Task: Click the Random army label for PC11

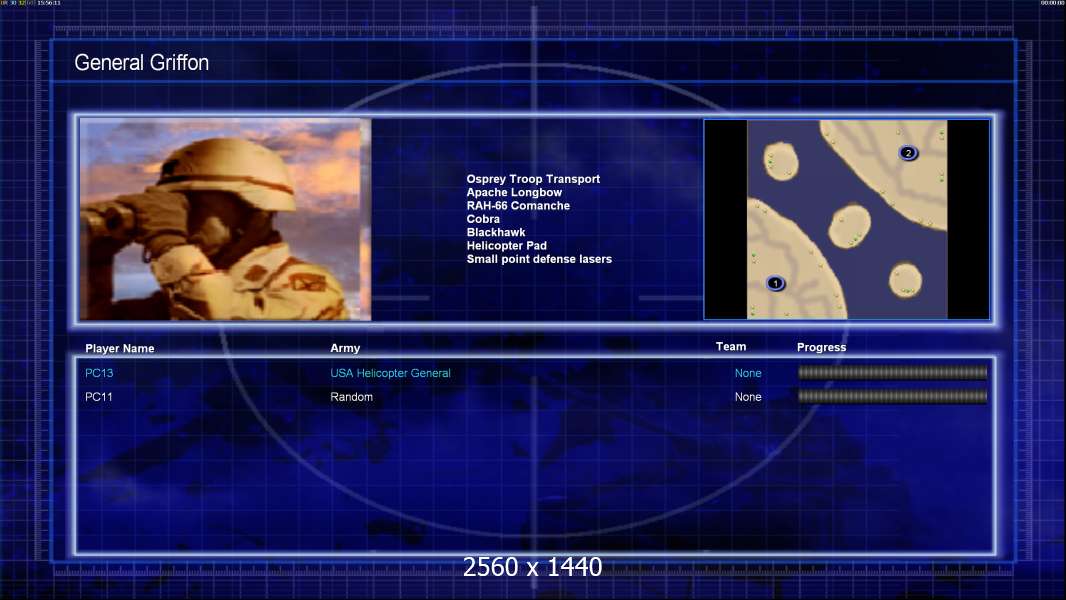Action: coord(351,397)
